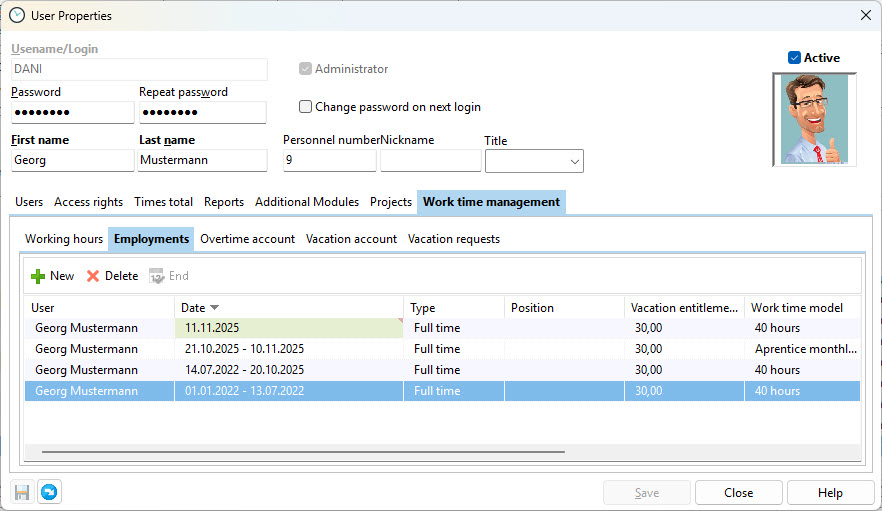Screen dimensions: 882x511
Task: Click the green plus New employment icon
Action: (38, 276)
